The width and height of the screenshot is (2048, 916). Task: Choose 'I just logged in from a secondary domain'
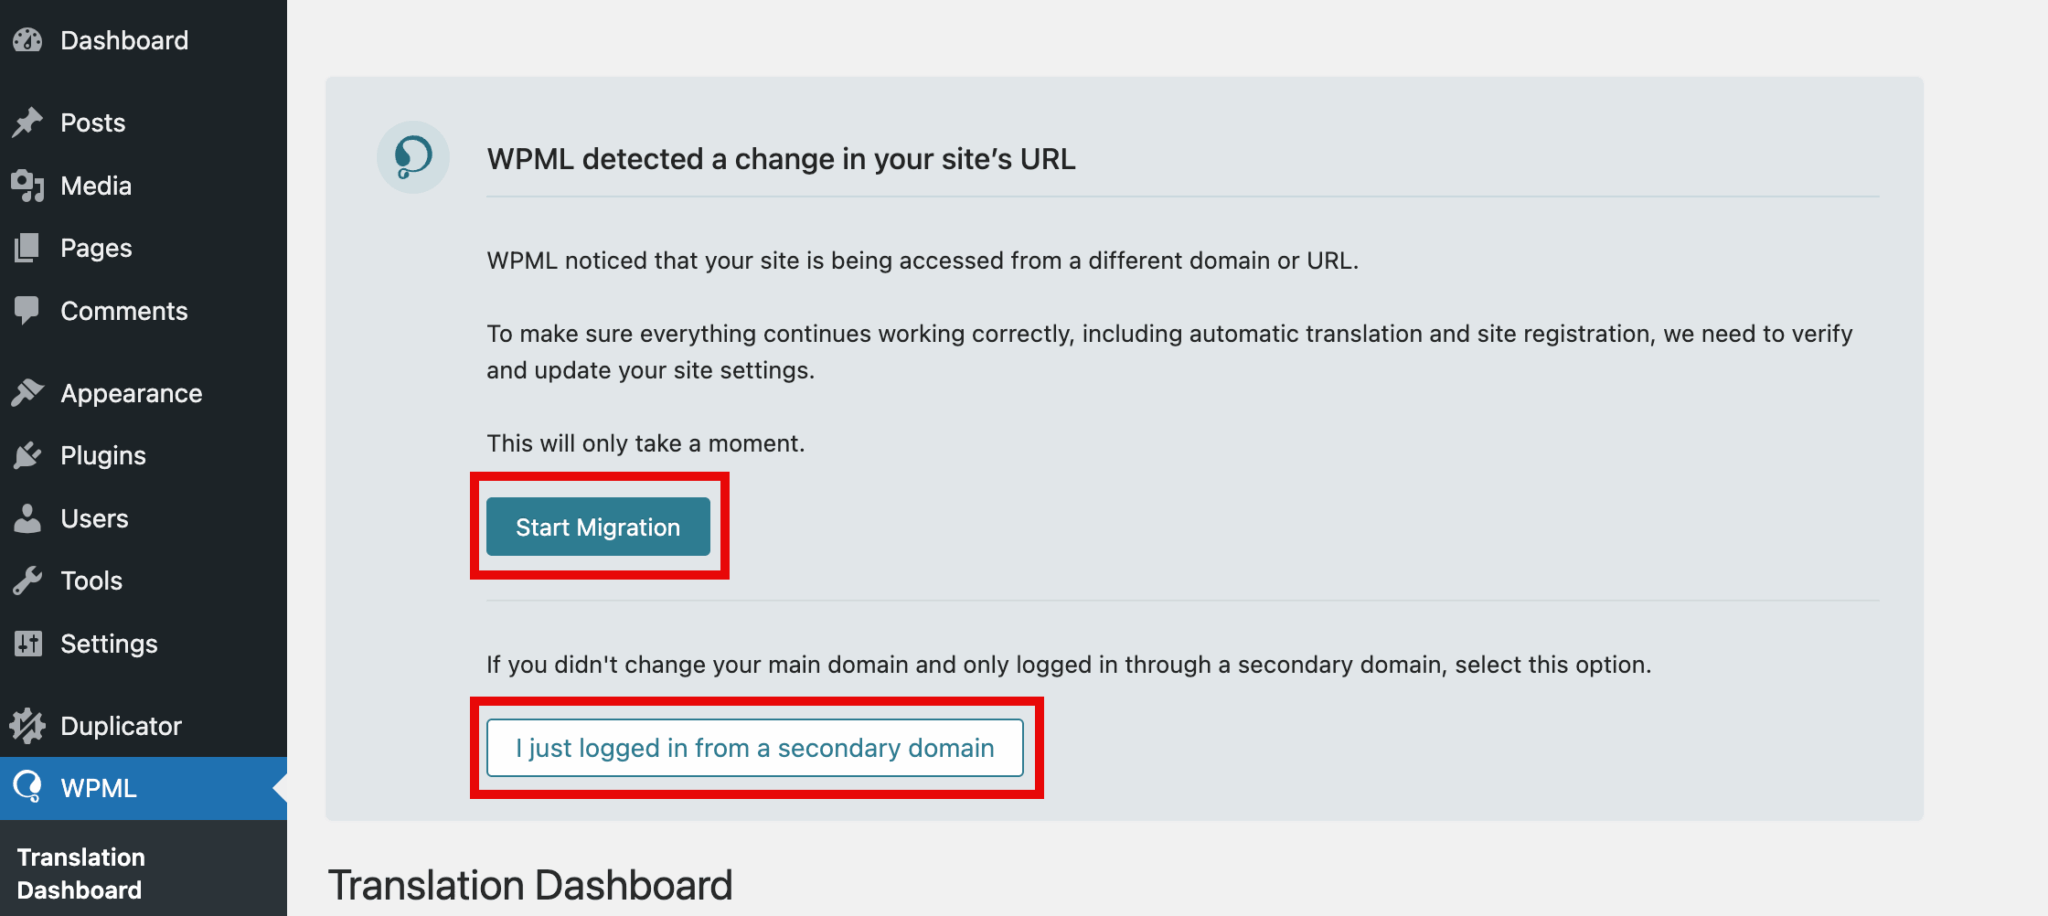coord(755,748)
